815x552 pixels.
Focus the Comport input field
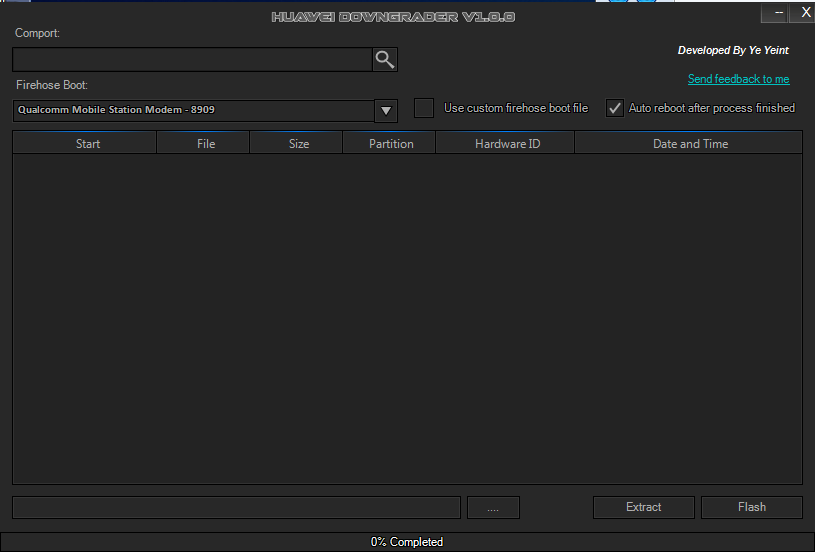point(192,60)
